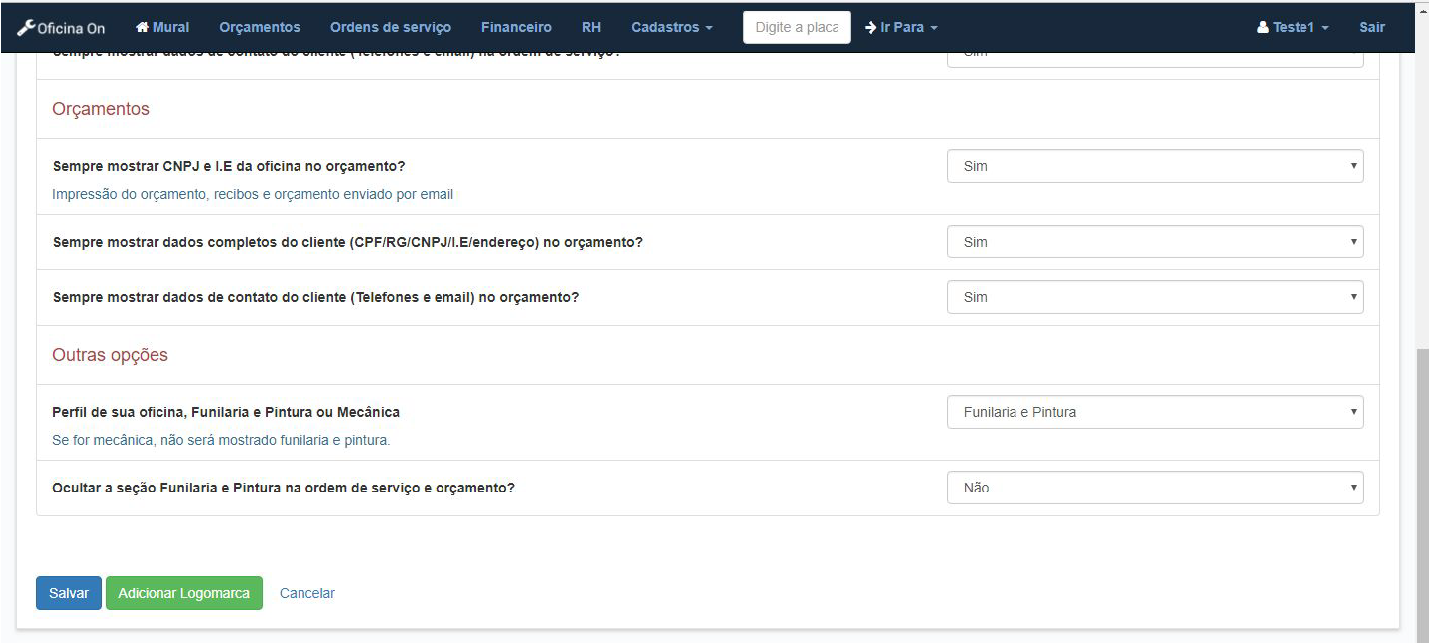The width and height of the screenshot is (1429, 644).
Task: Go to the RH page
Action: 591,27
